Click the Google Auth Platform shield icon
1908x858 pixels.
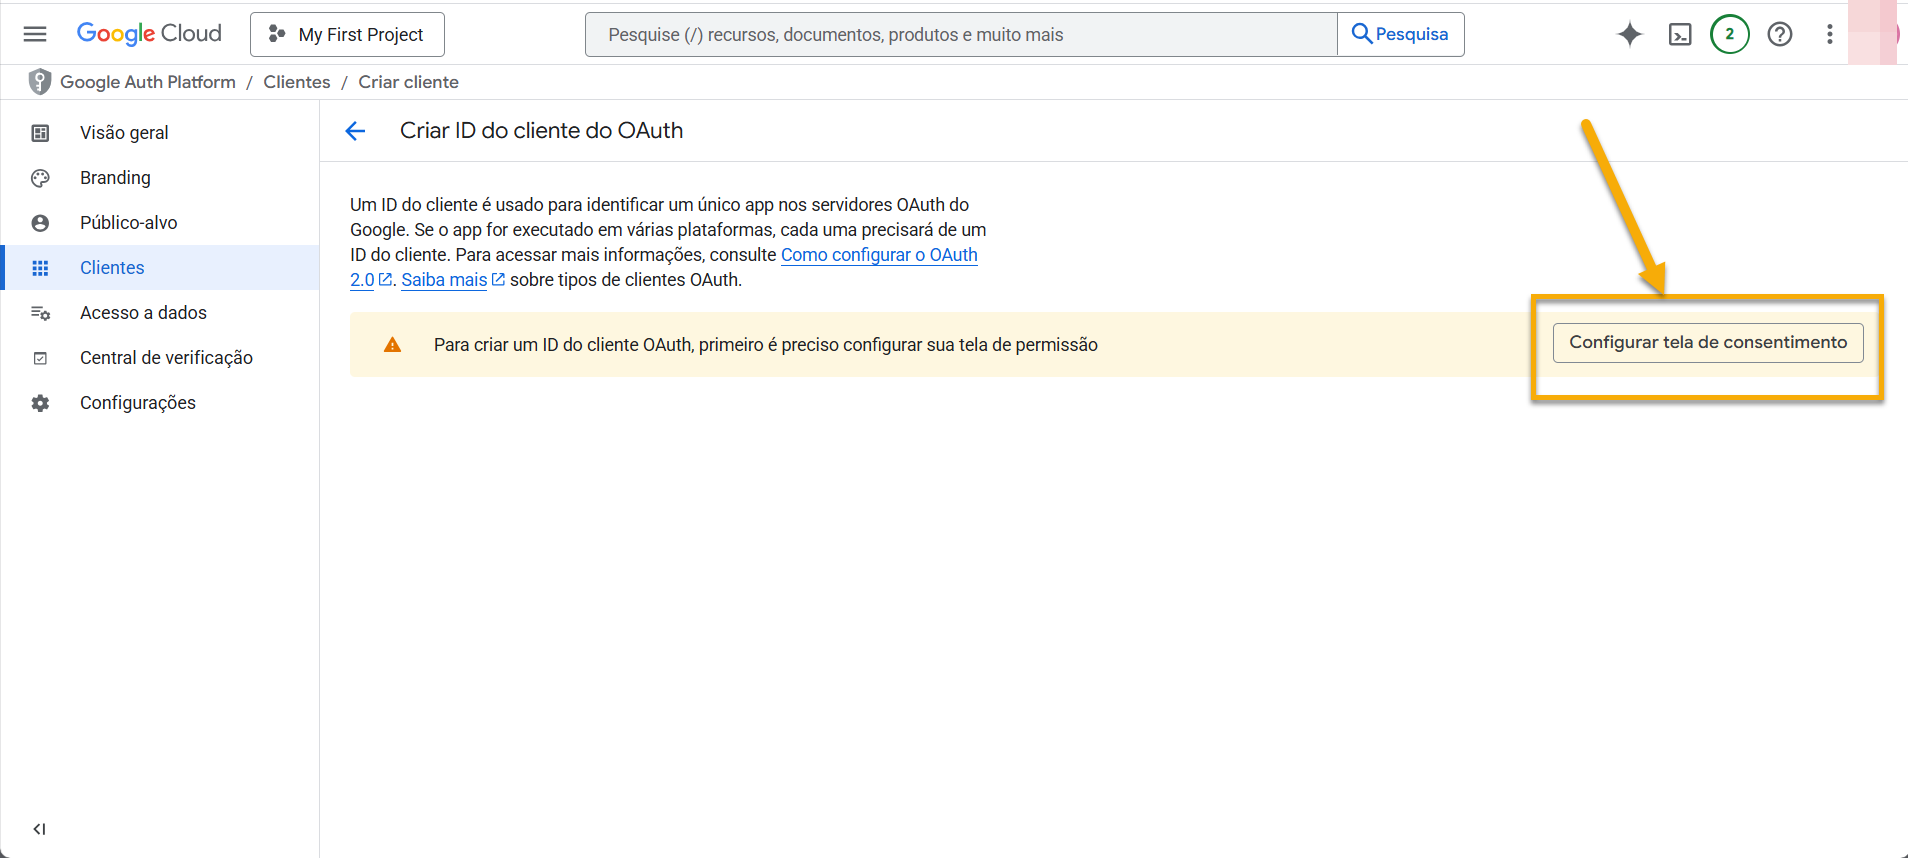tap(40, 82)
